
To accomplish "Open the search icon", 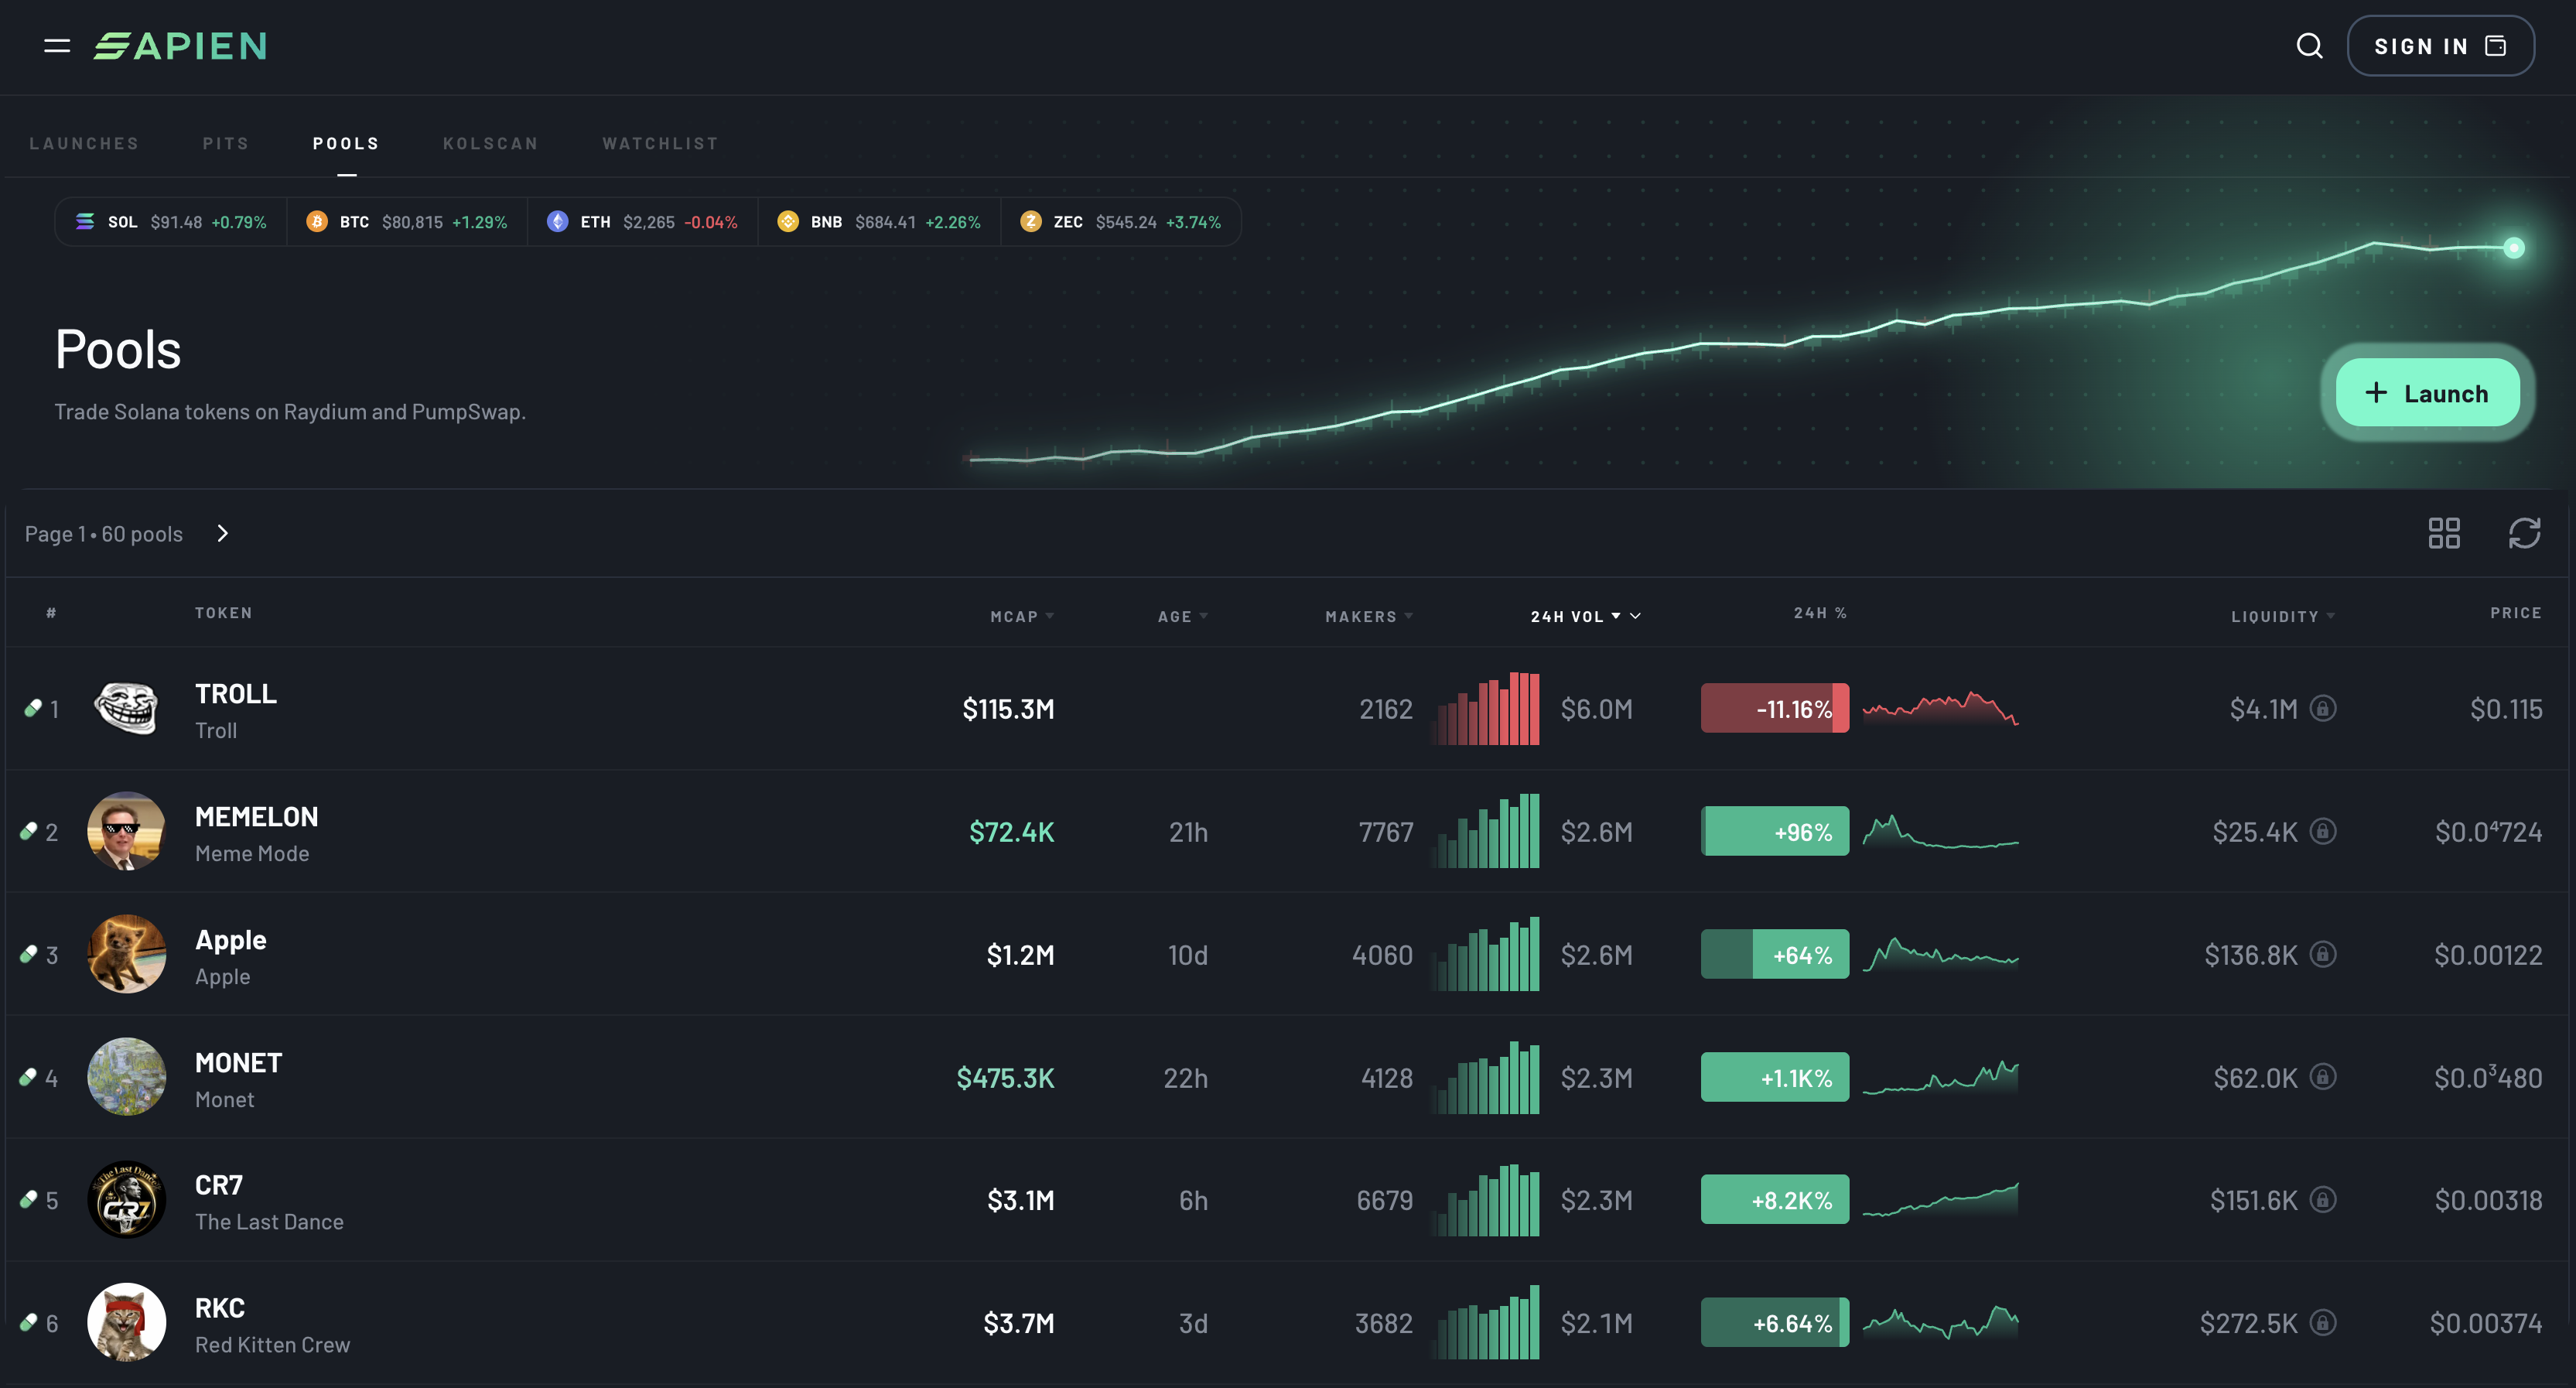I will 2309,46.
